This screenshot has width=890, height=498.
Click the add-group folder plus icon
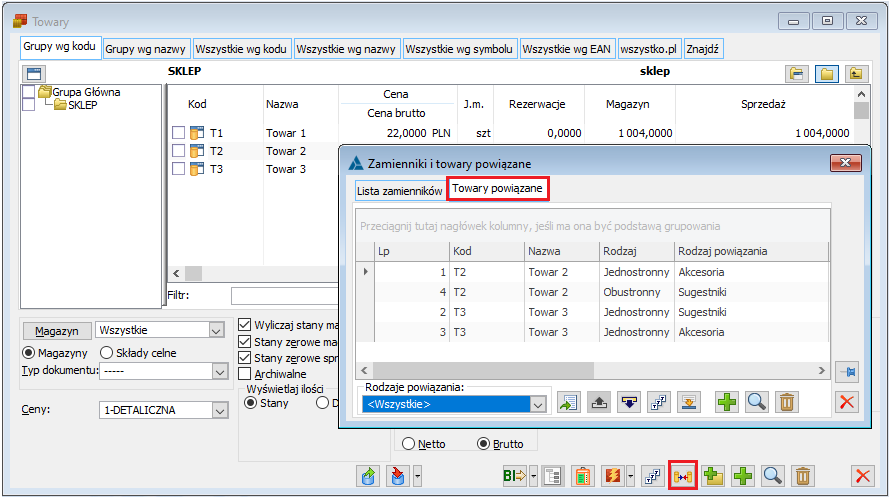[713, 477]
